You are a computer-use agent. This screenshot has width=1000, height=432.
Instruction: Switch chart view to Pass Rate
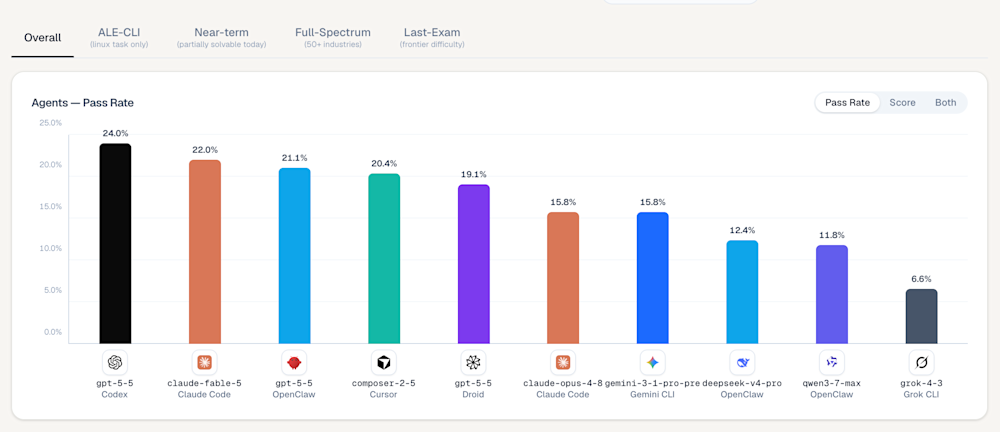847,102
